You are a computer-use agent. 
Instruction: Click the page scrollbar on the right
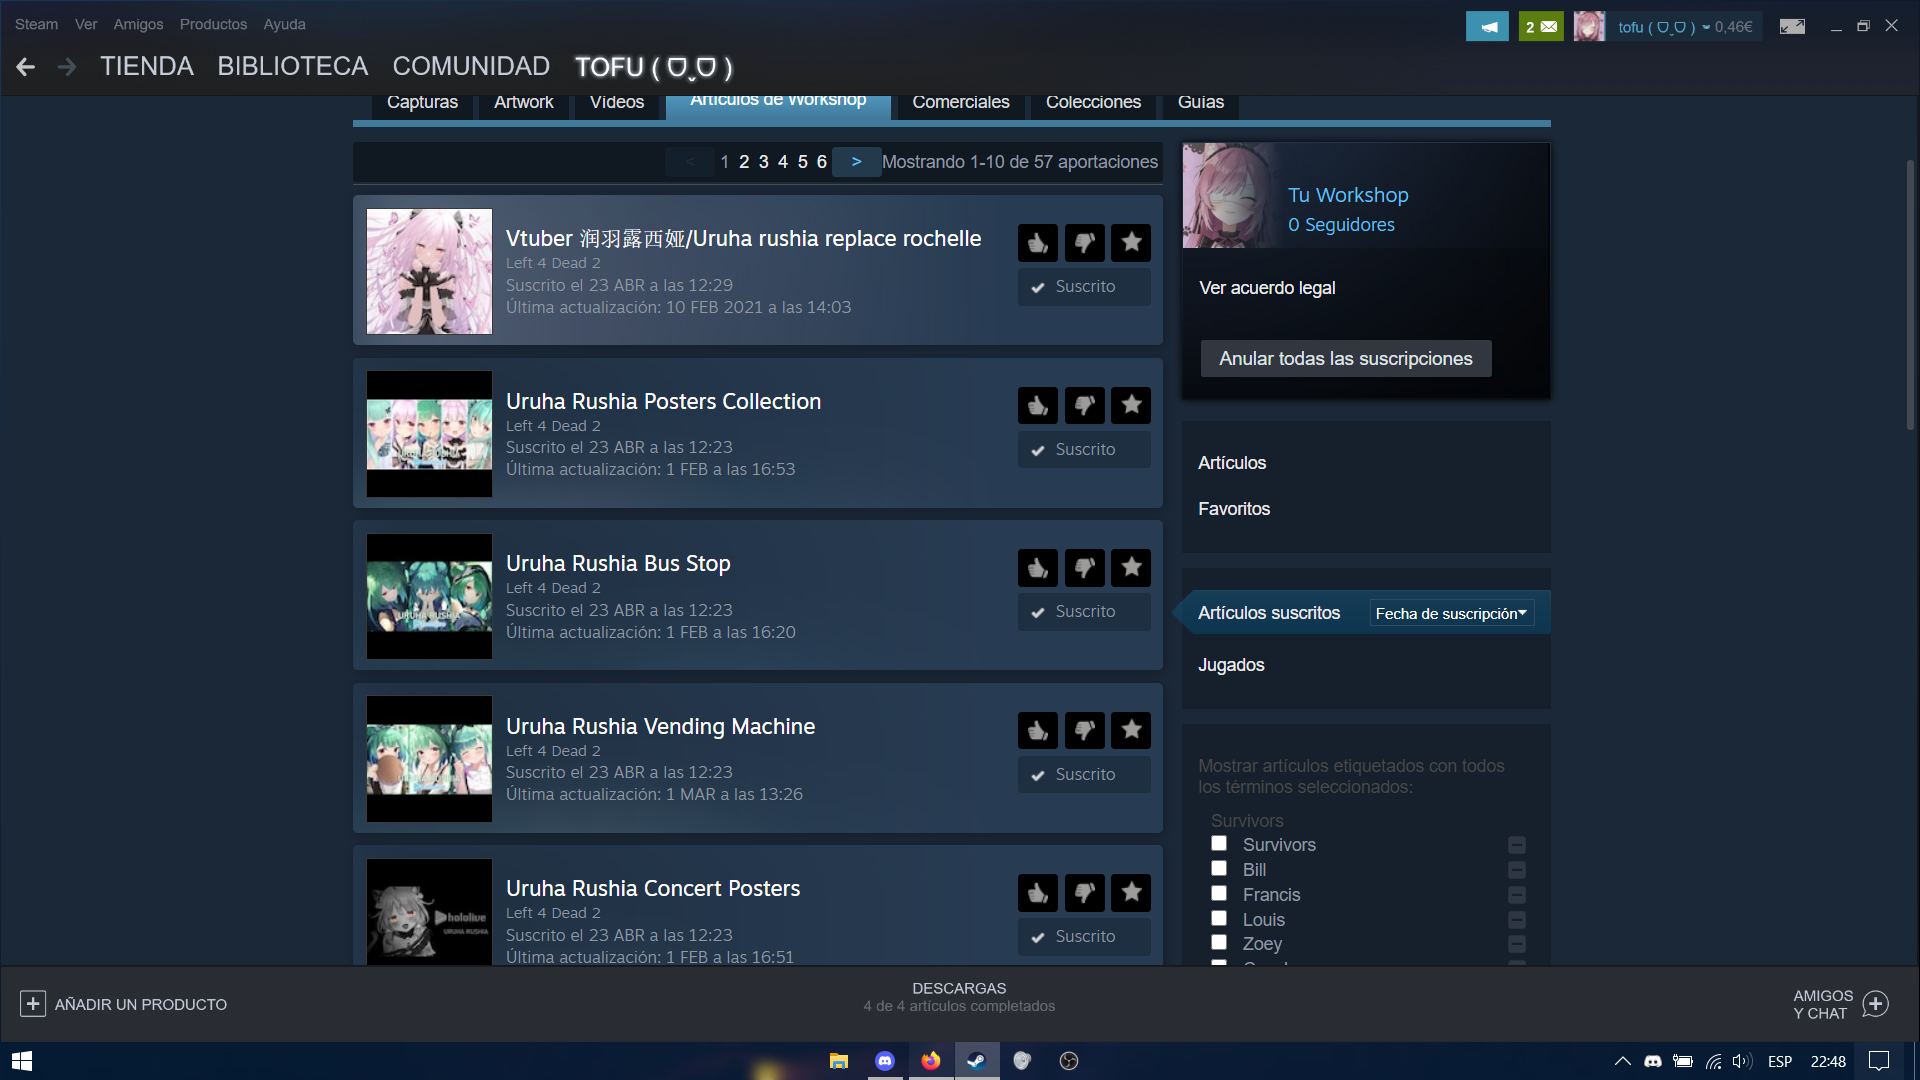point(1910,295)
